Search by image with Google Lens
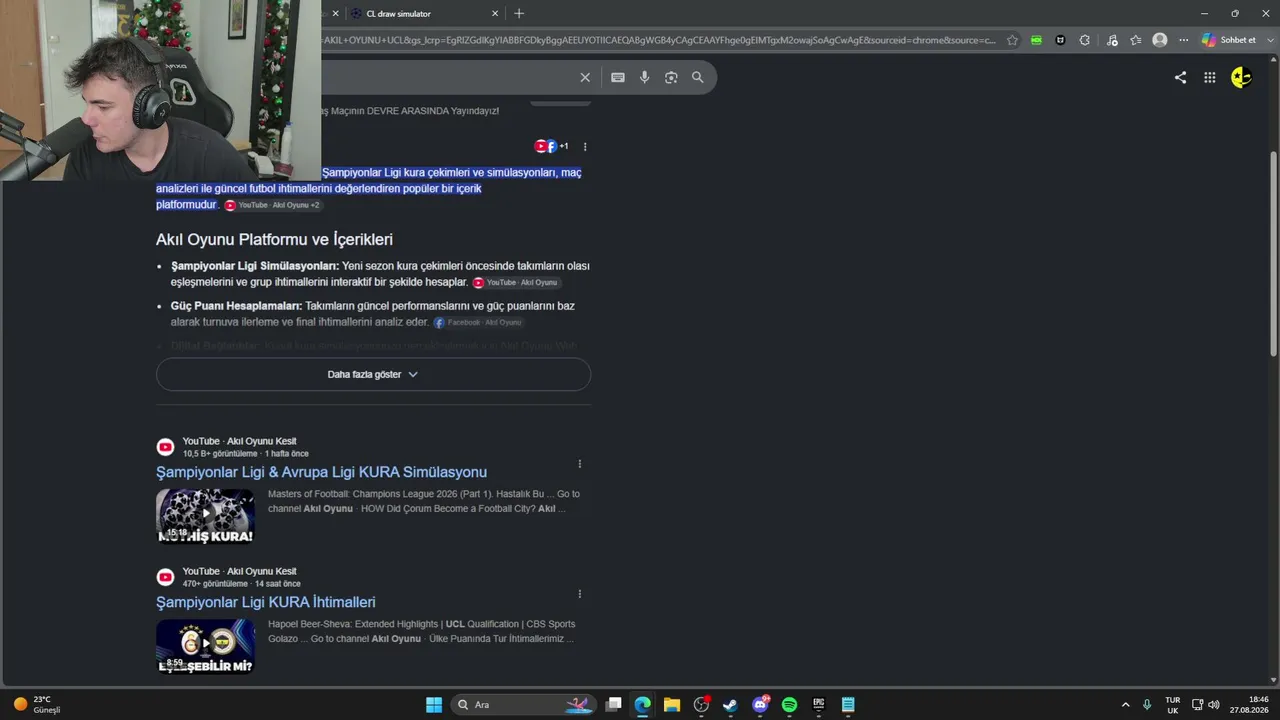The width and height of the screenshot is (1280, 720). (671, 77)
